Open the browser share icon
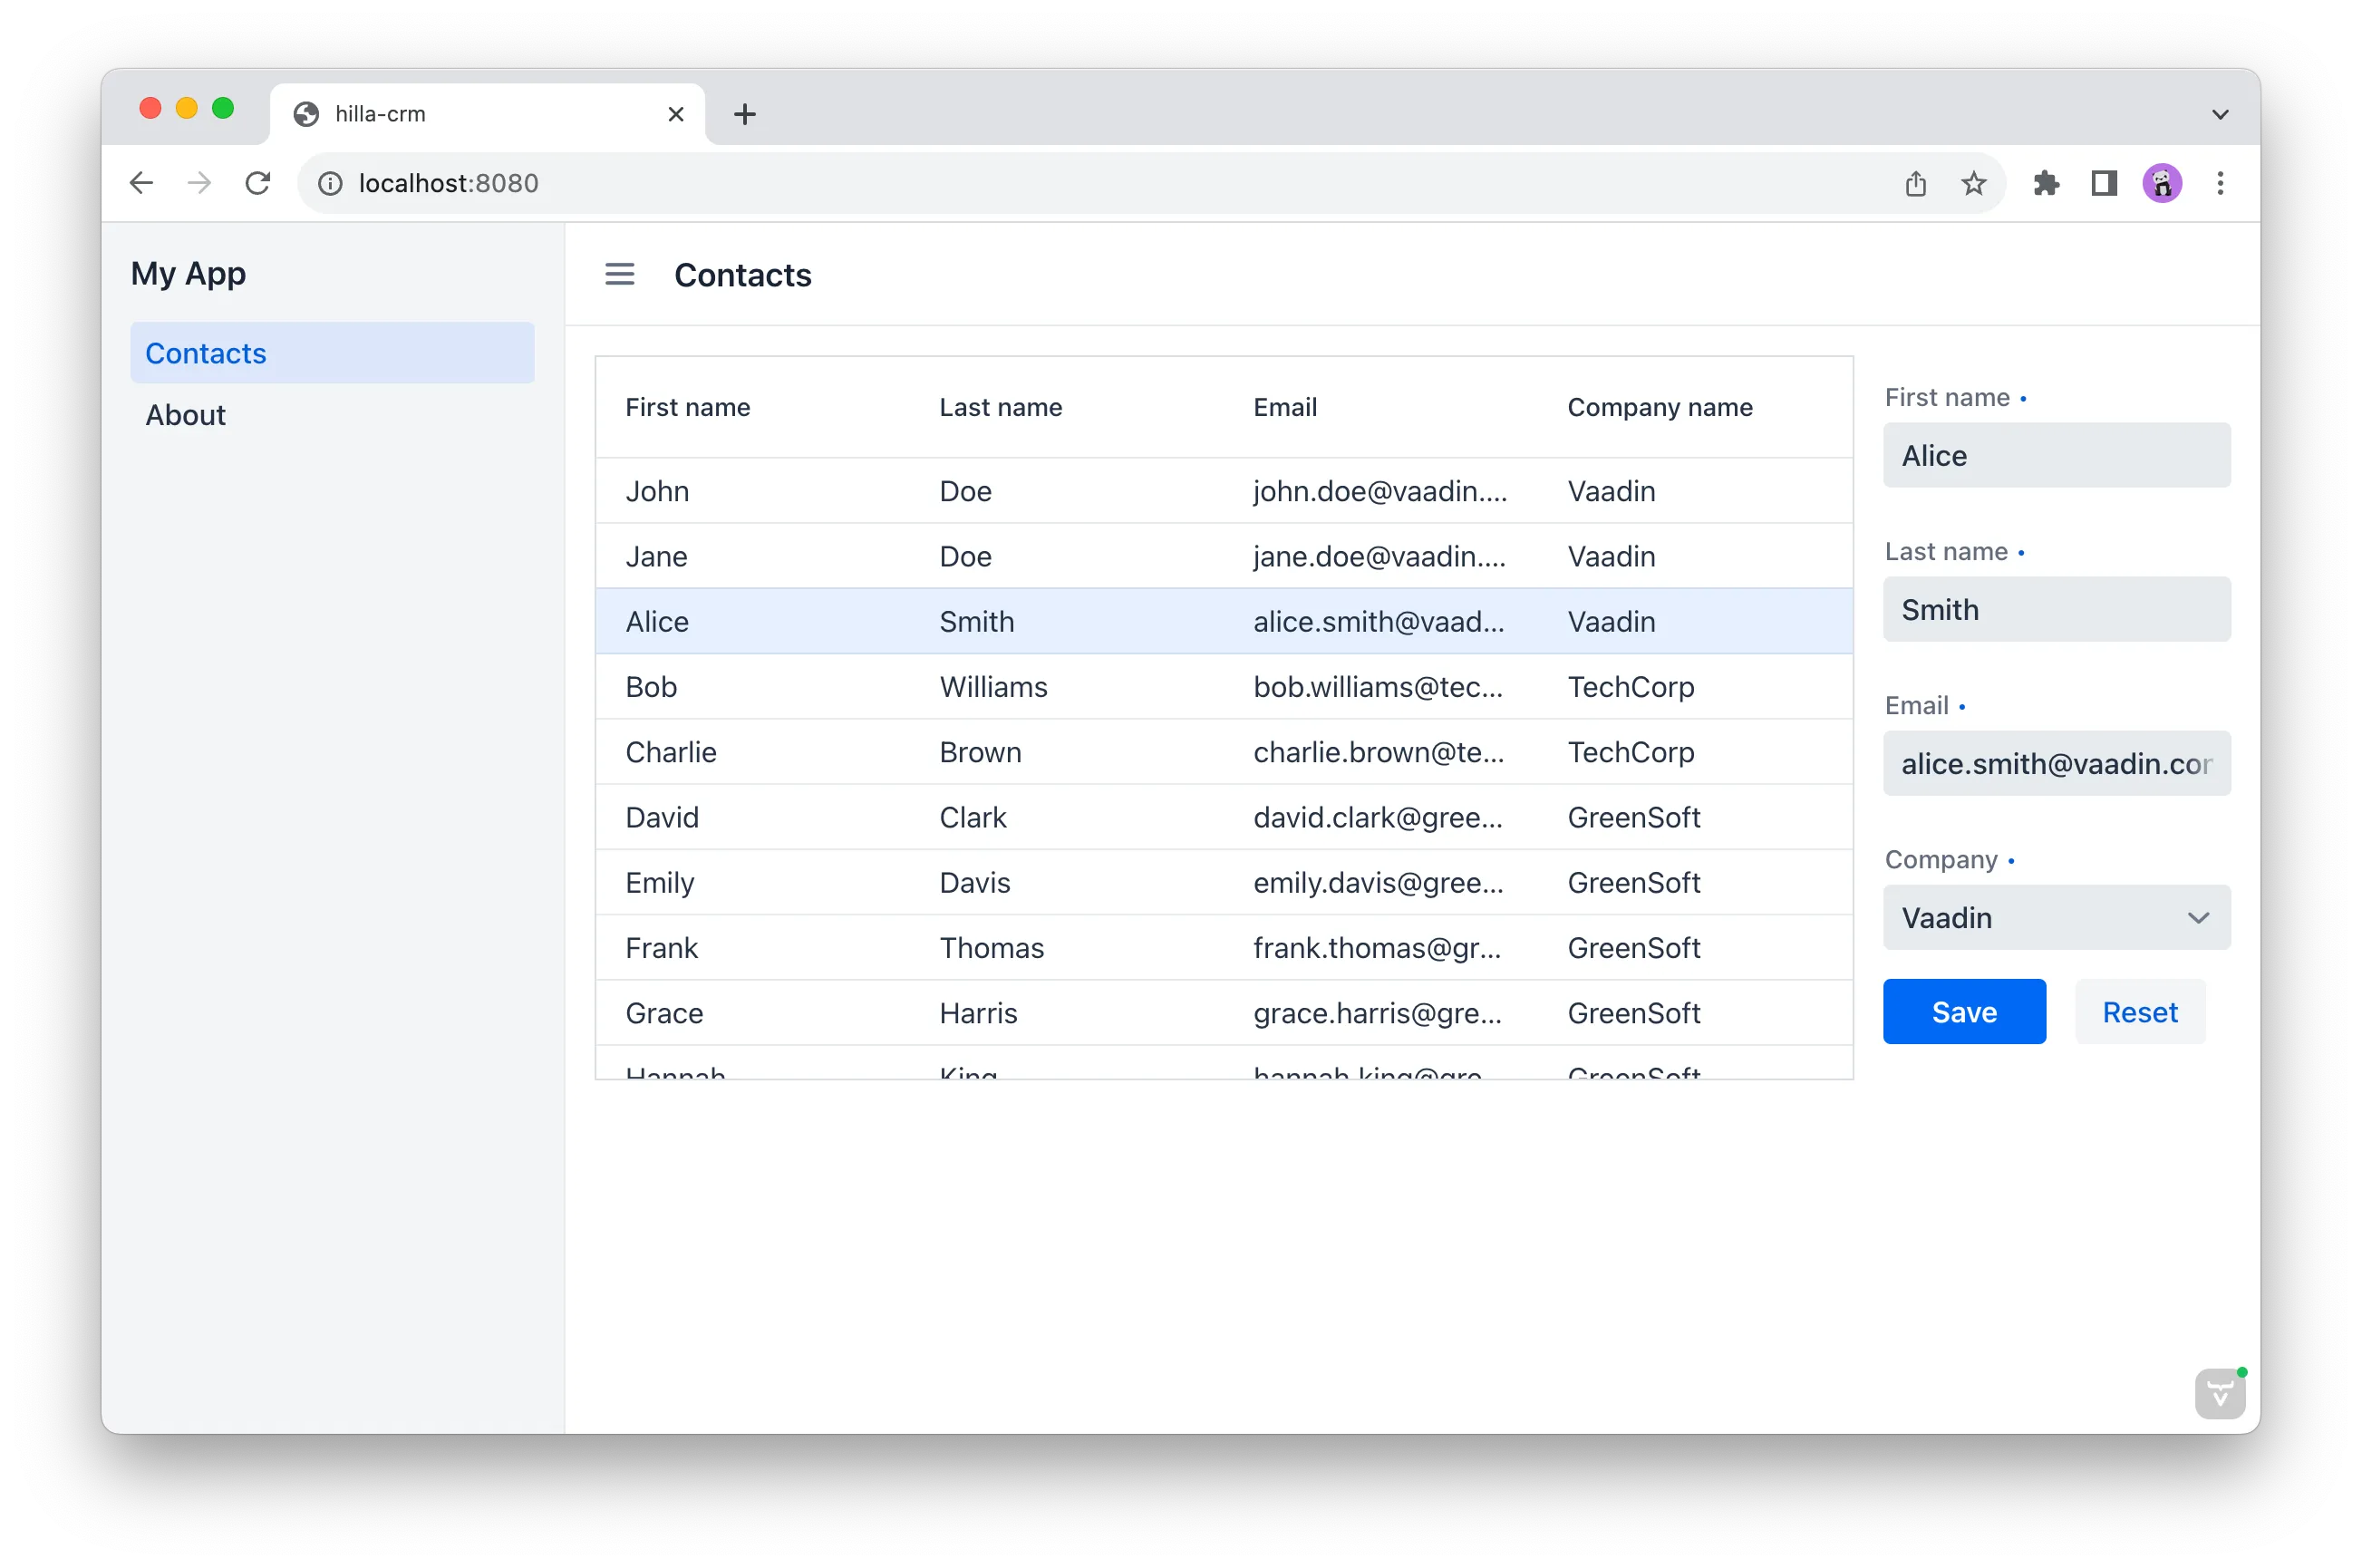Viewport: 2362px width, 1568px height. click(x=1915, y=183)
